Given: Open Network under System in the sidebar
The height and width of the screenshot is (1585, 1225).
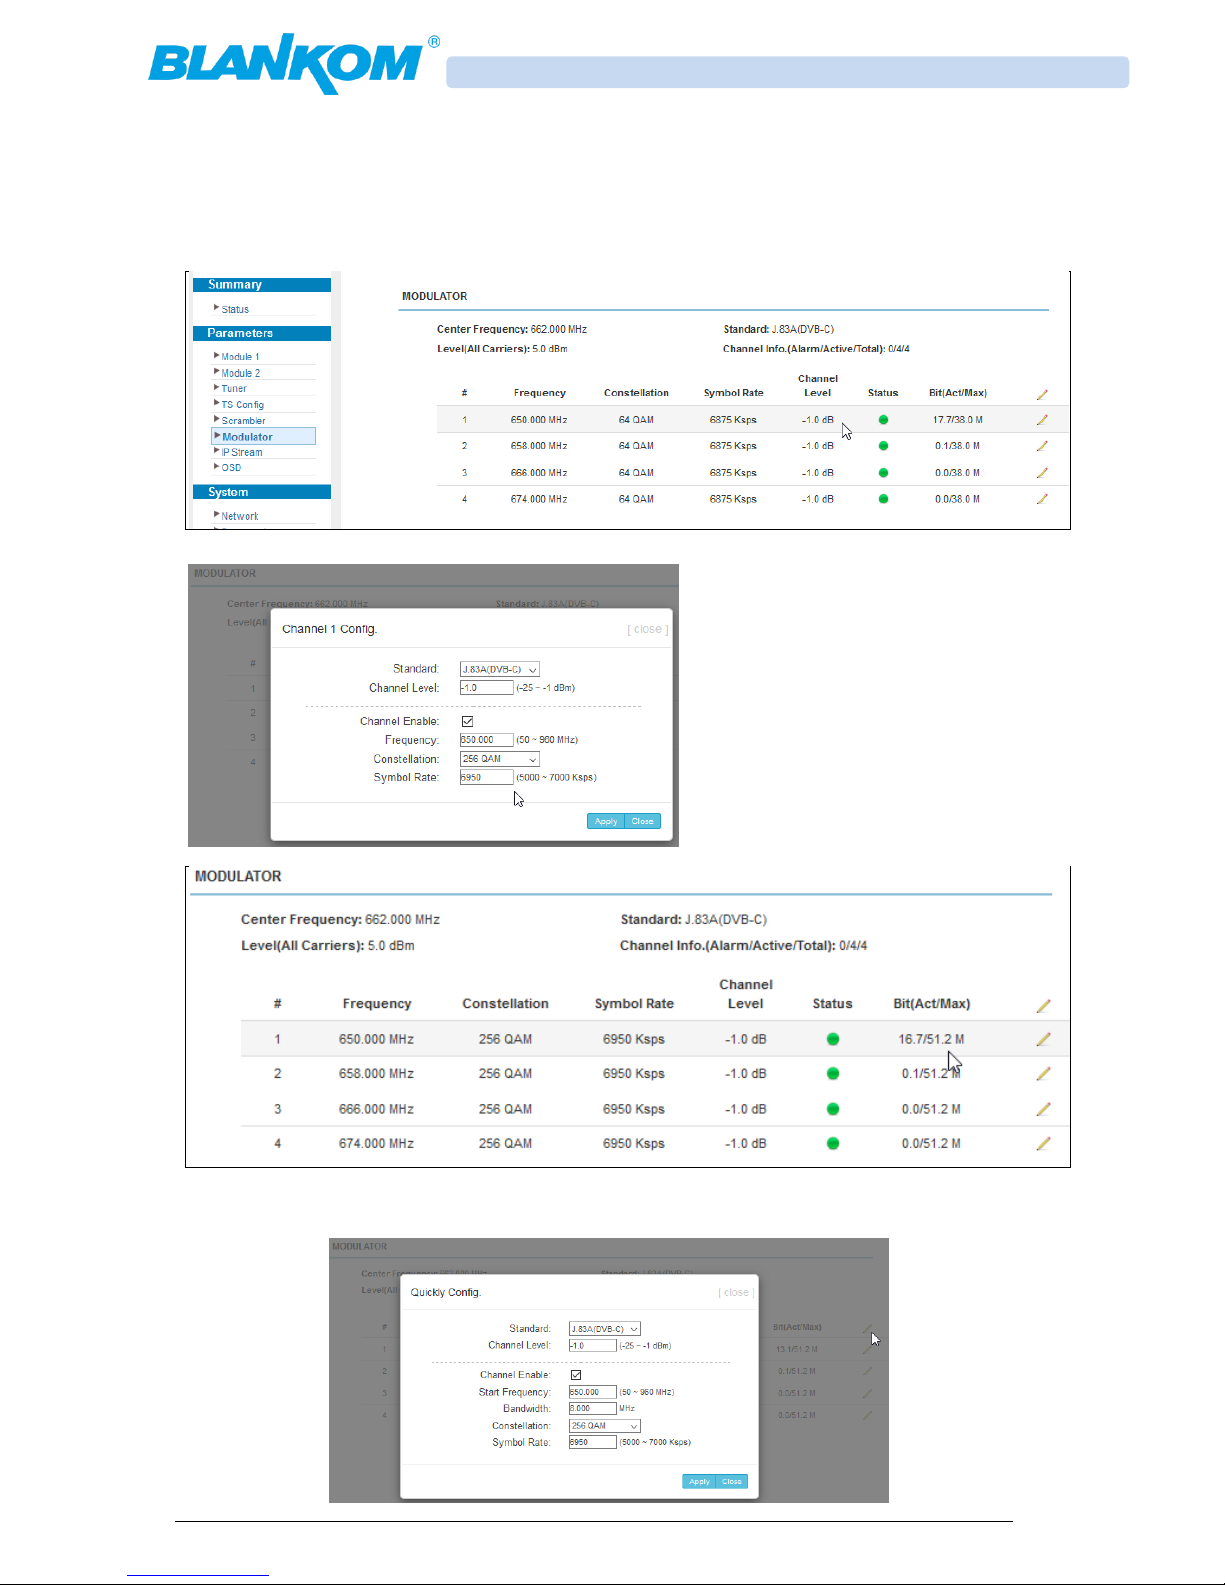Looking at the screenshot, I should (x=239, y=517).
